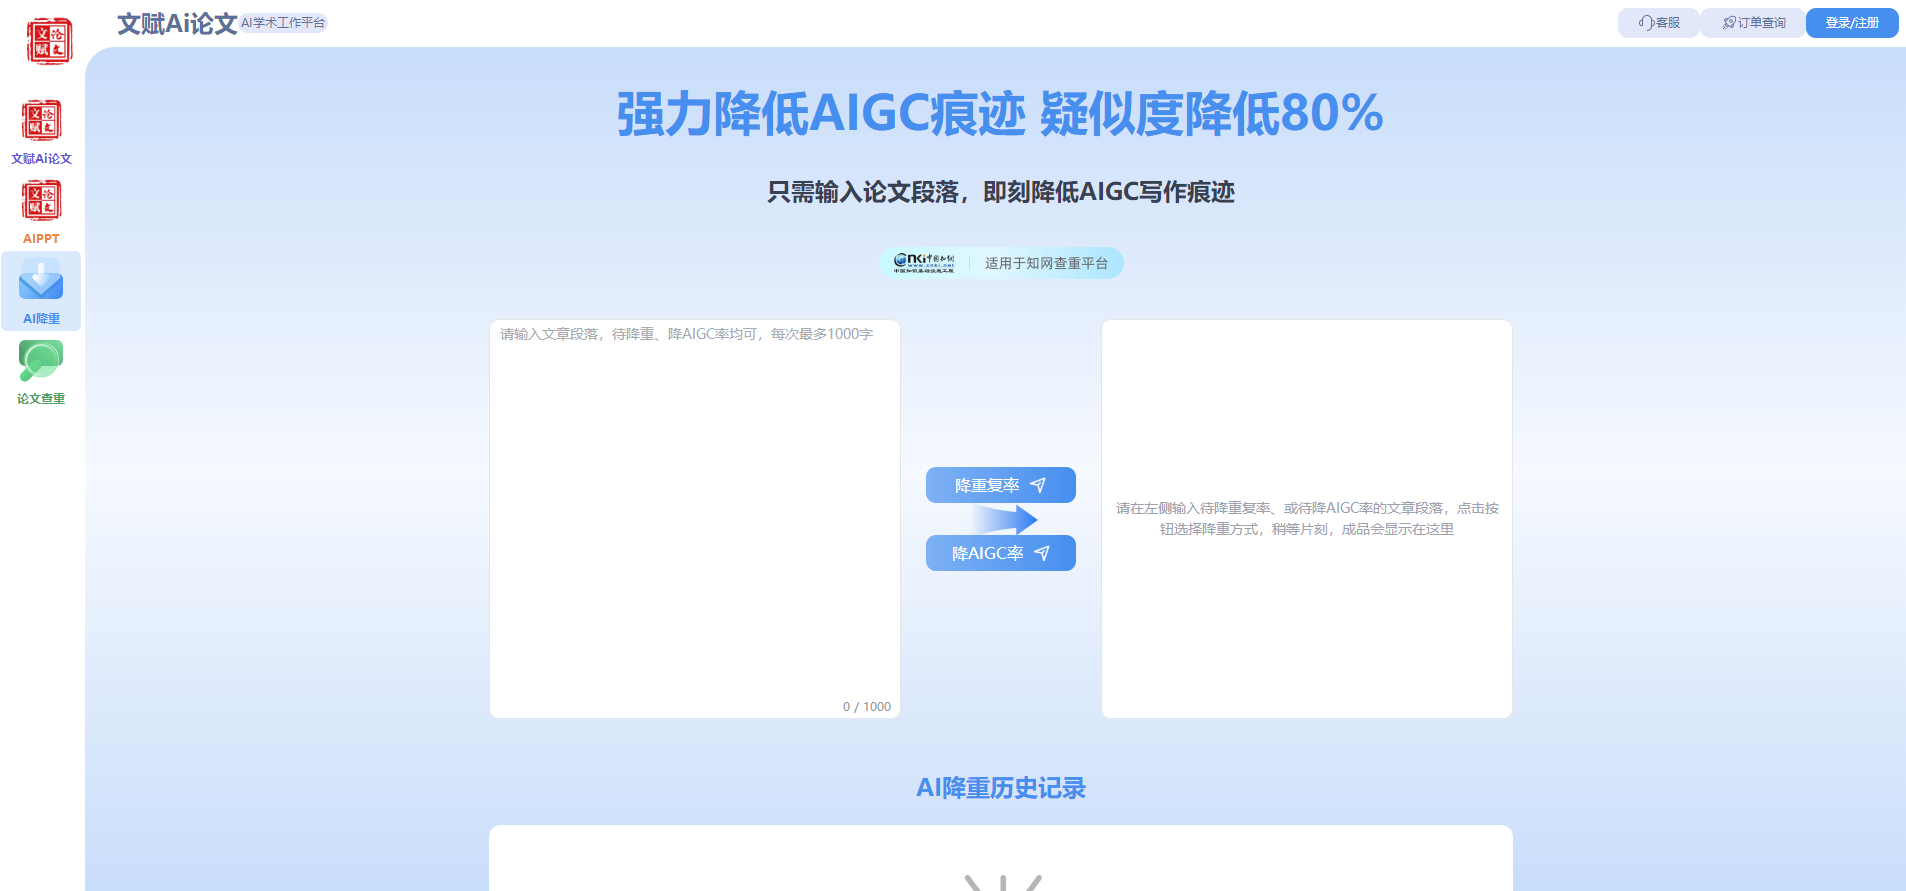Select the AI降重 sidebar item

(x=41, y=291)
